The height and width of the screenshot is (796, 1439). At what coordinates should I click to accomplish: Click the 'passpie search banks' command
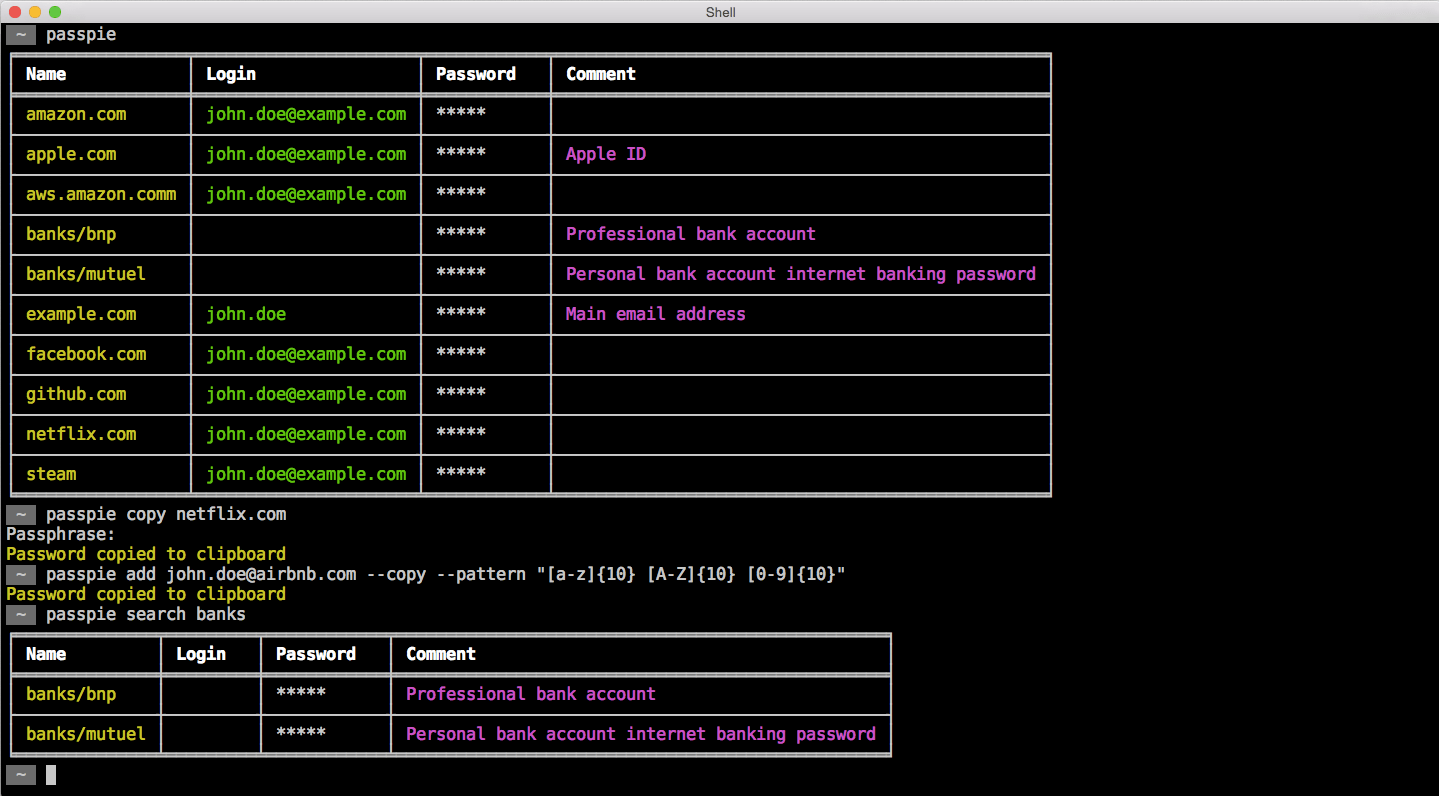click(x=146, y=614)
